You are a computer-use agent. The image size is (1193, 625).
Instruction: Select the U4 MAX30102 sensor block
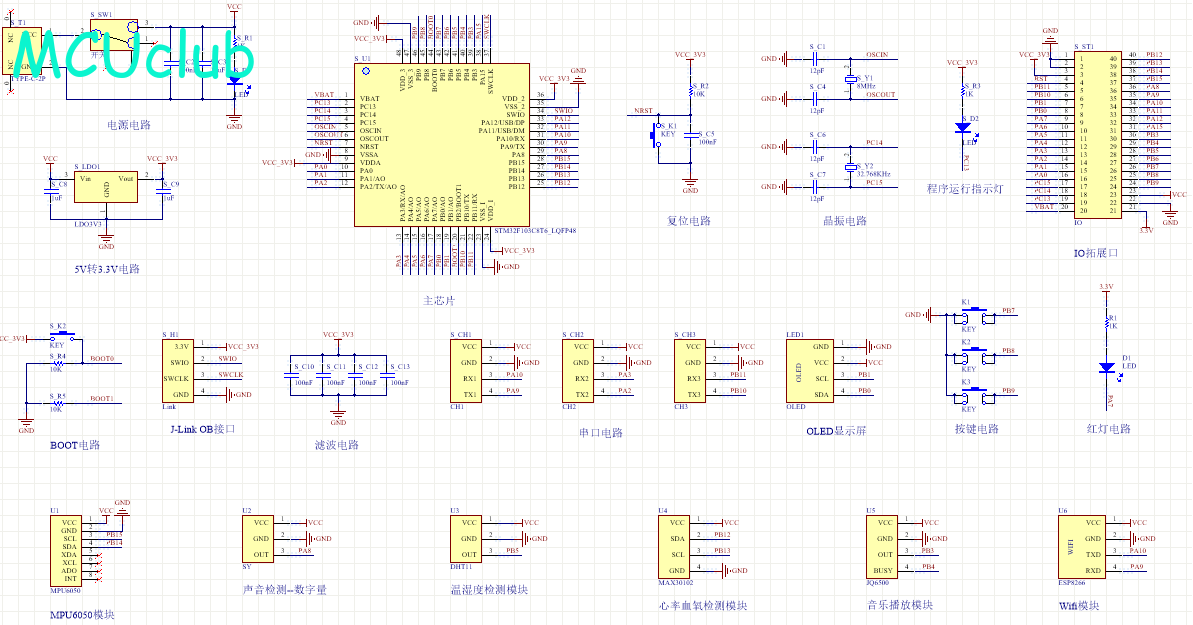point(674,547)
